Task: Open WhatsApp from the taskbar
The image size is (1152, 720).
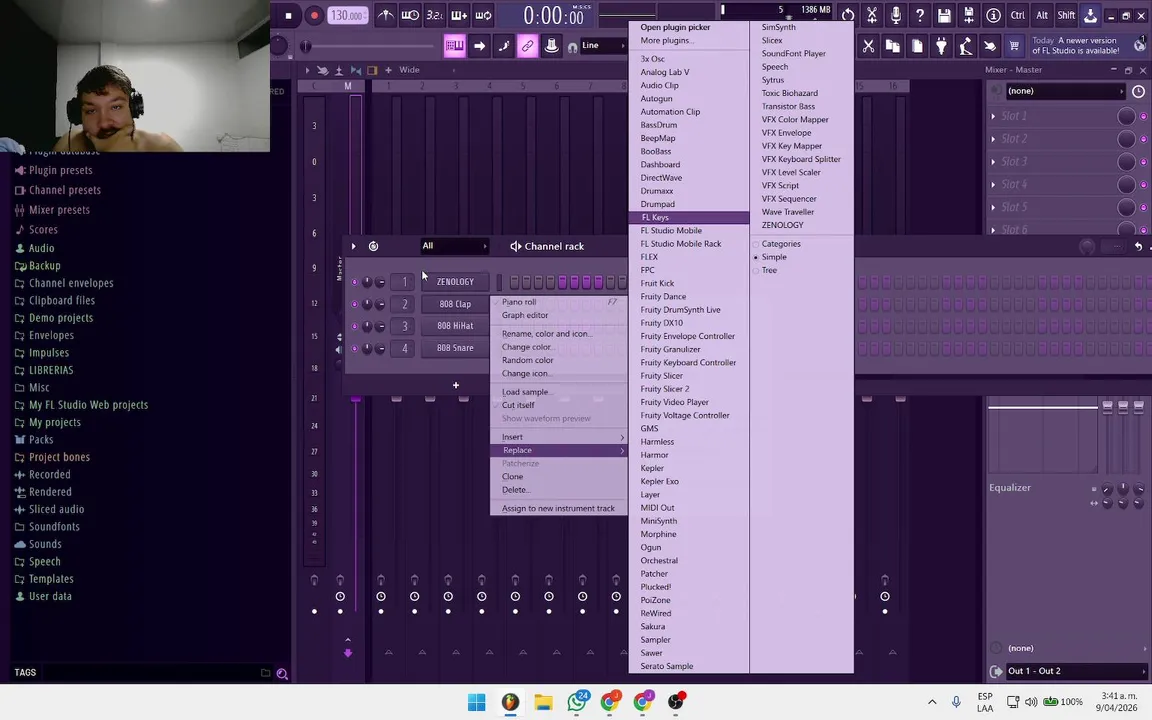Action: pyautogui.click(x=577, y=702)
